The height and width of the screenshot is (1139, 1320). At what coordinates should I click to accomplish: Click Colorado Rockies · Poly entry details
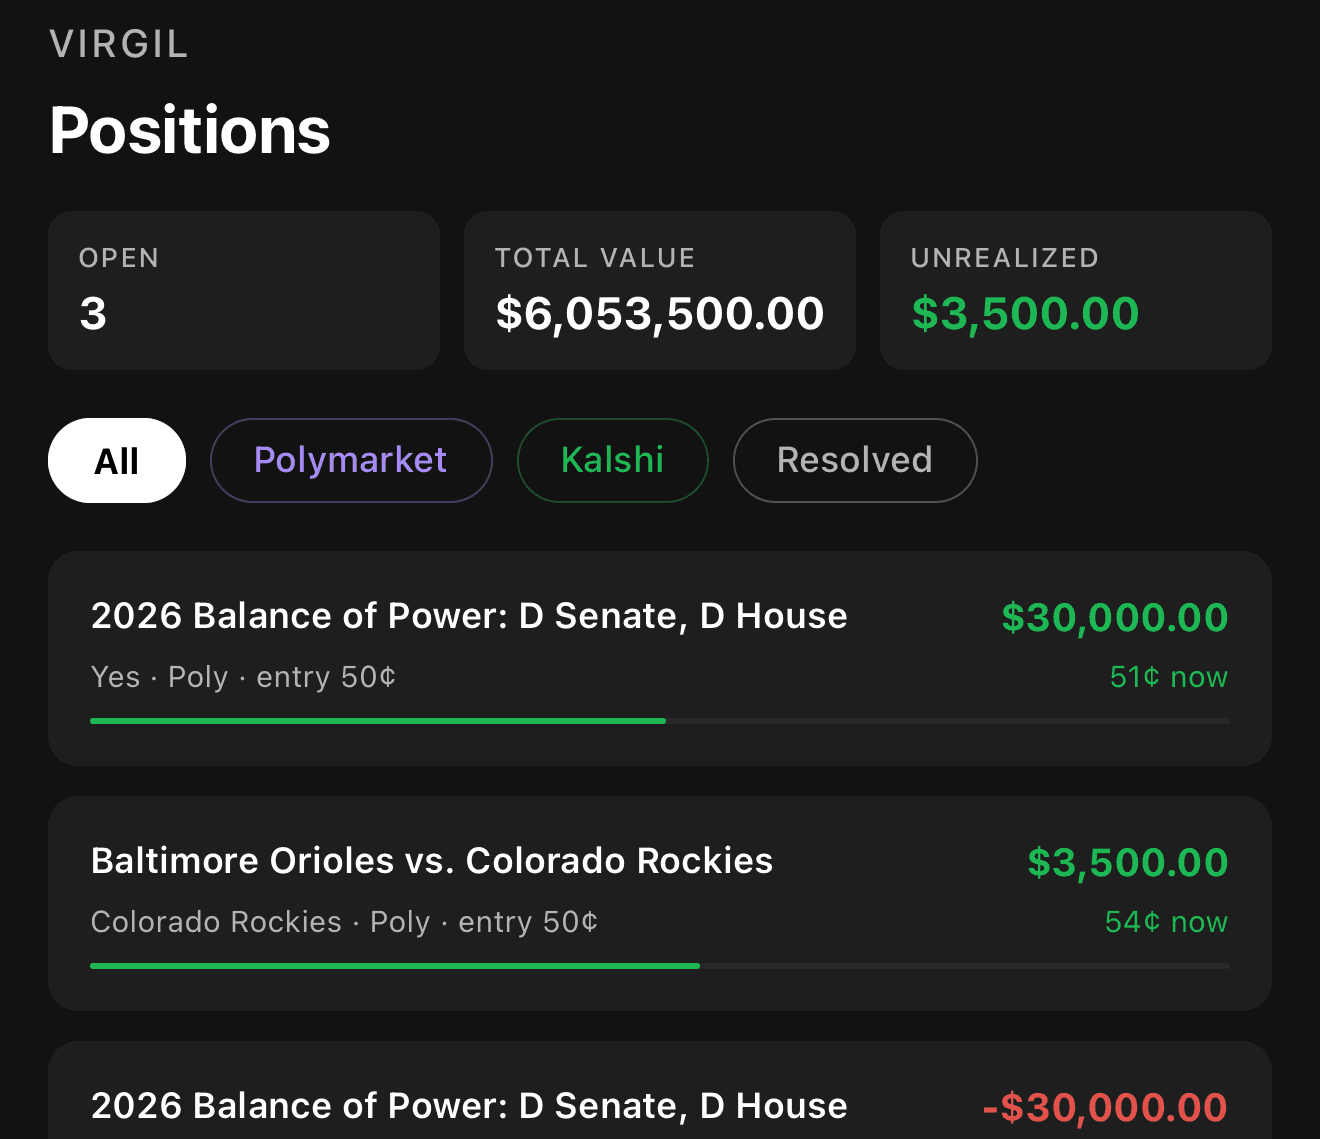pos(345,922)
